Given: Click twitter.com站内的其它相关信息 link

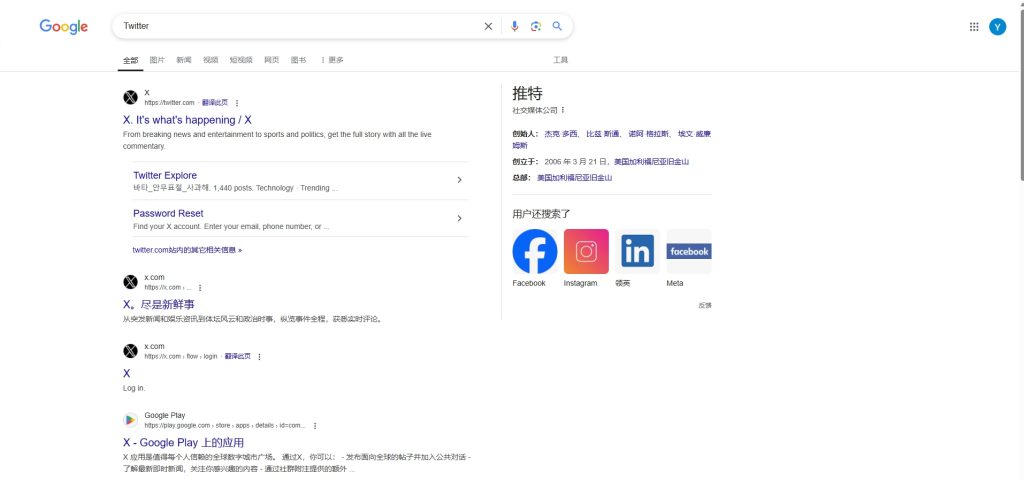Looking at the screenshot, I should click(187, 250).
